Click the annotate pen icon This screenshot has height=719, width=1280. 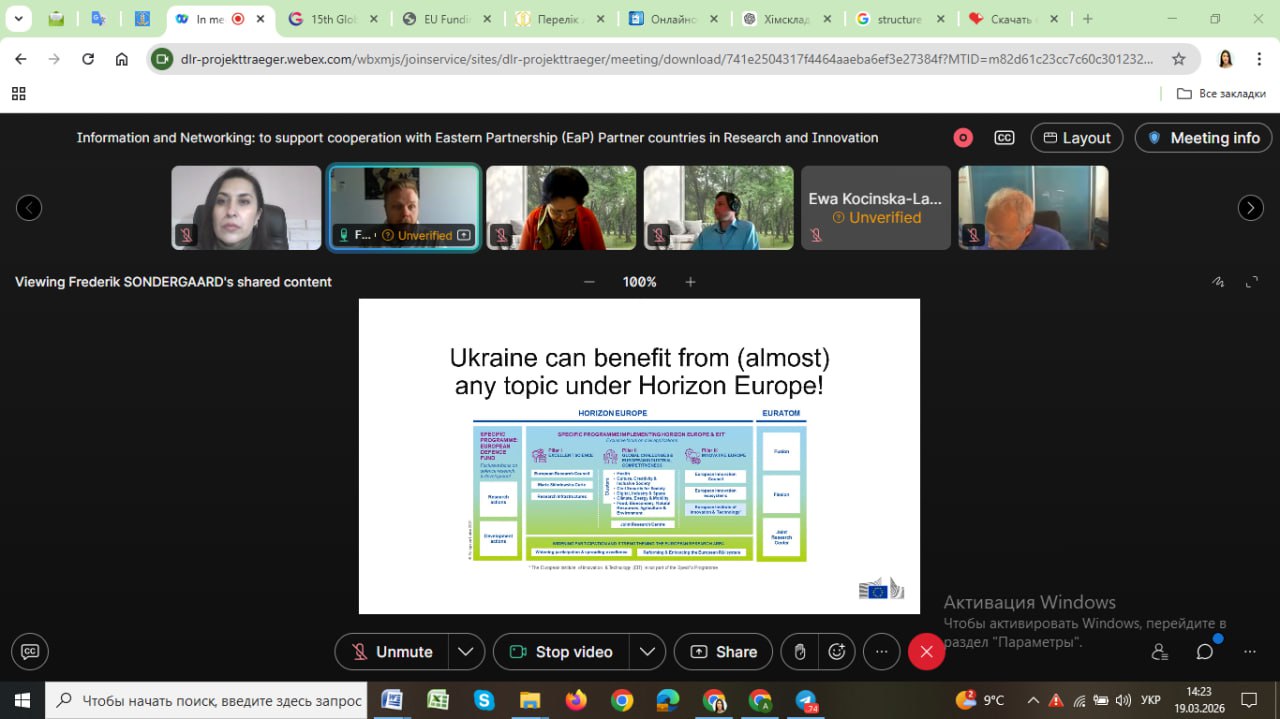click(x=1217, y=282)
